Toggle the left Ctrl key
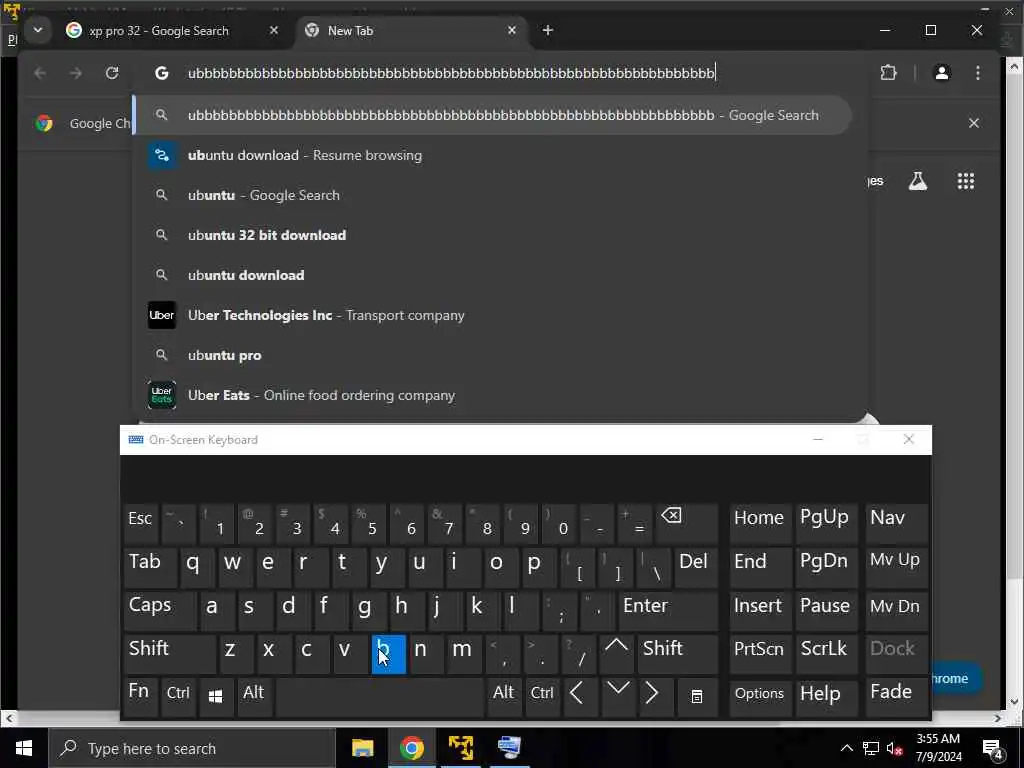This screenshot has width=1024, height=768. (x=178, y=697)
